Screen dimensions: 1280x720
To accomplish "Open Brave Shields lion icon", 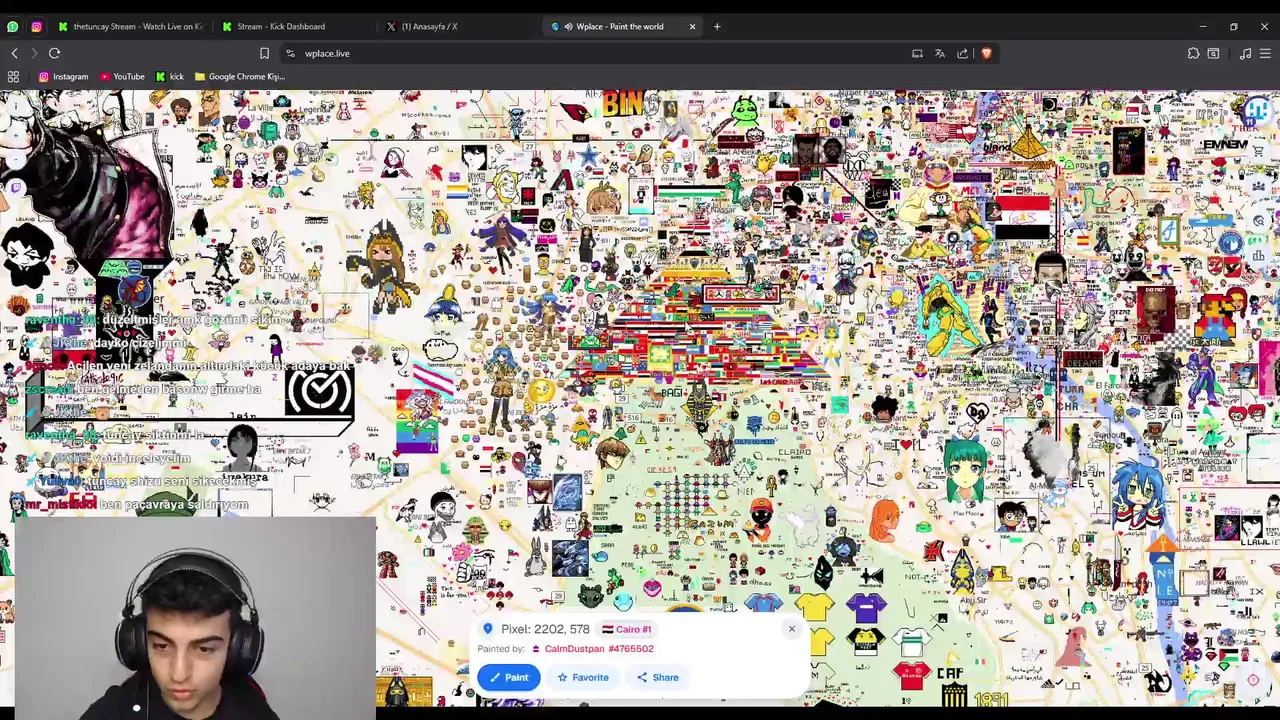I will point(986,53).
